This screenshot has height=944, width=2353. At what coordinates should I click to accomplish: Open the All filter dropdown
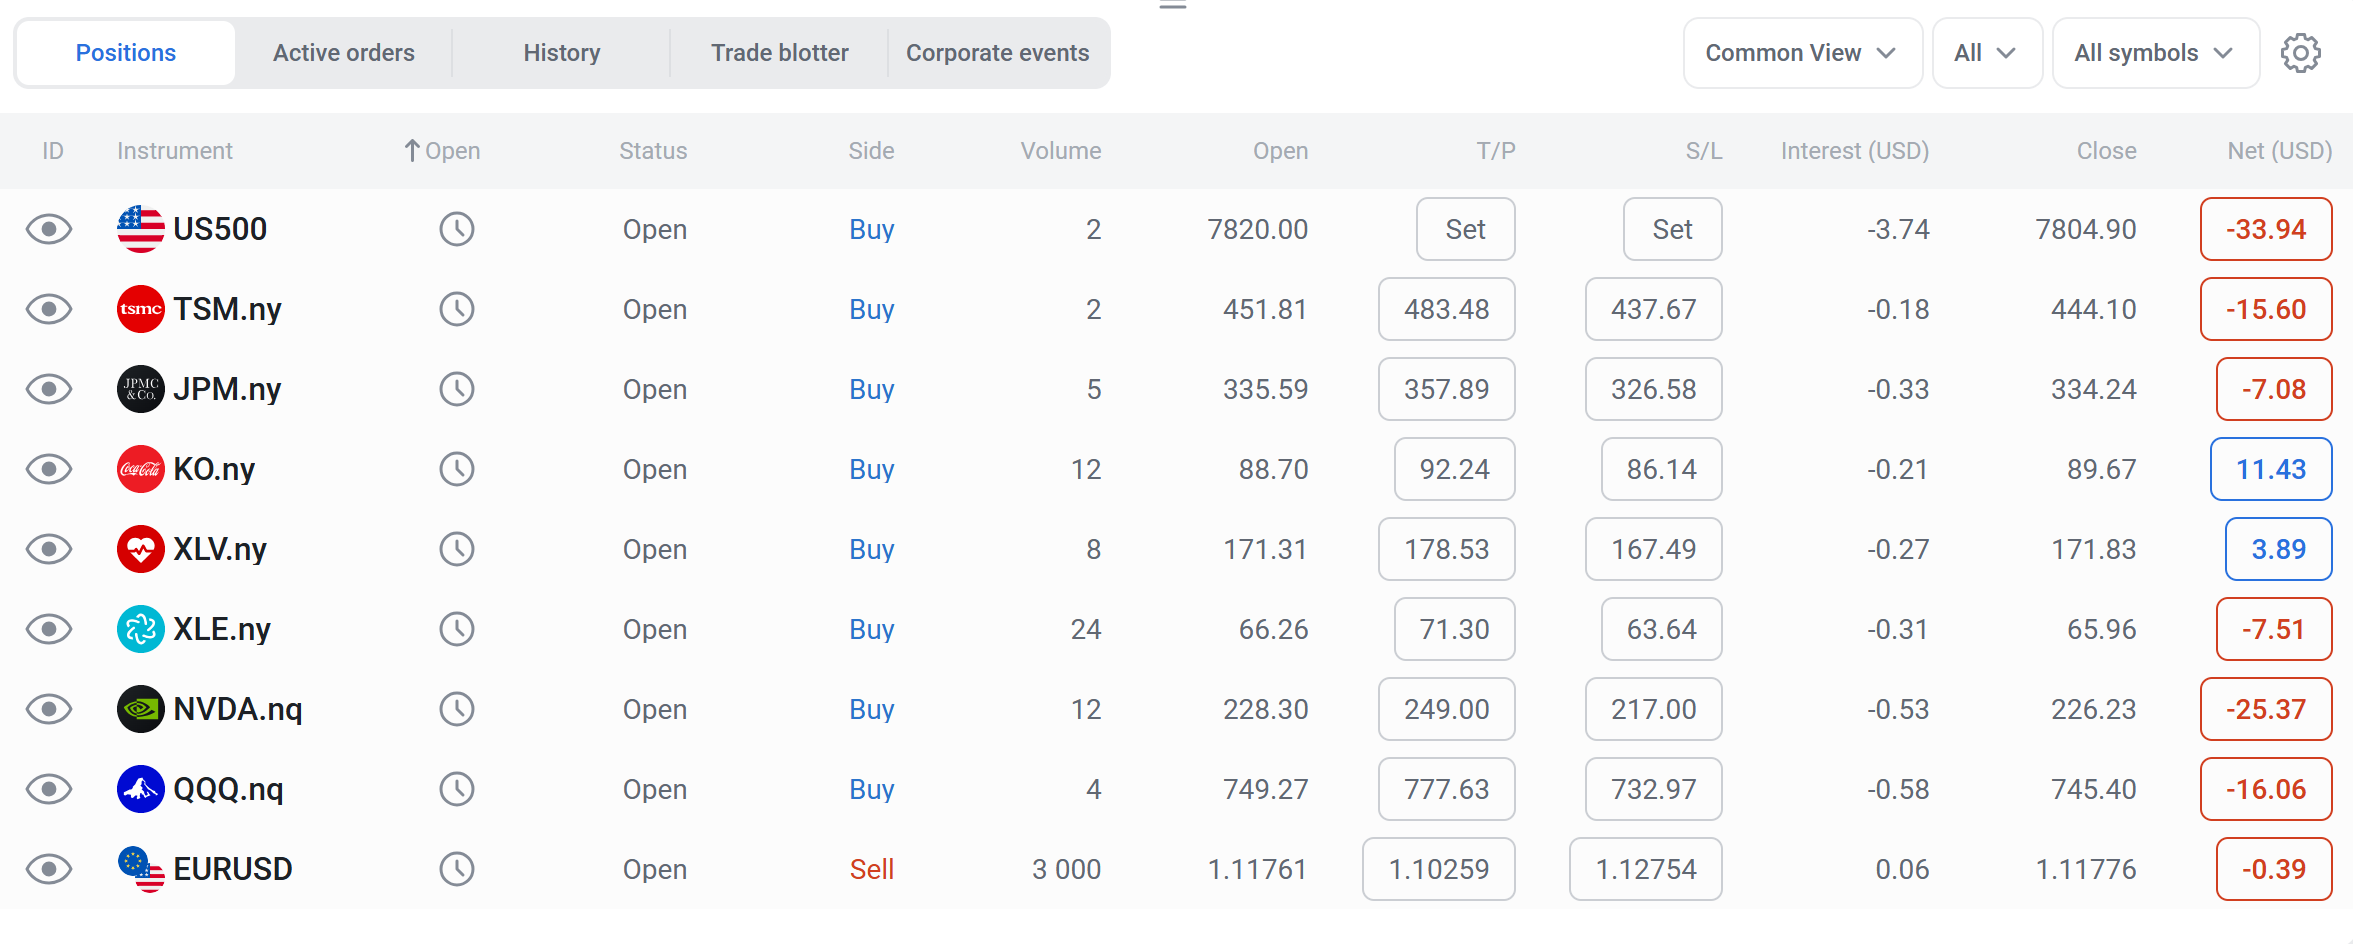click(x=1987, y=53)
